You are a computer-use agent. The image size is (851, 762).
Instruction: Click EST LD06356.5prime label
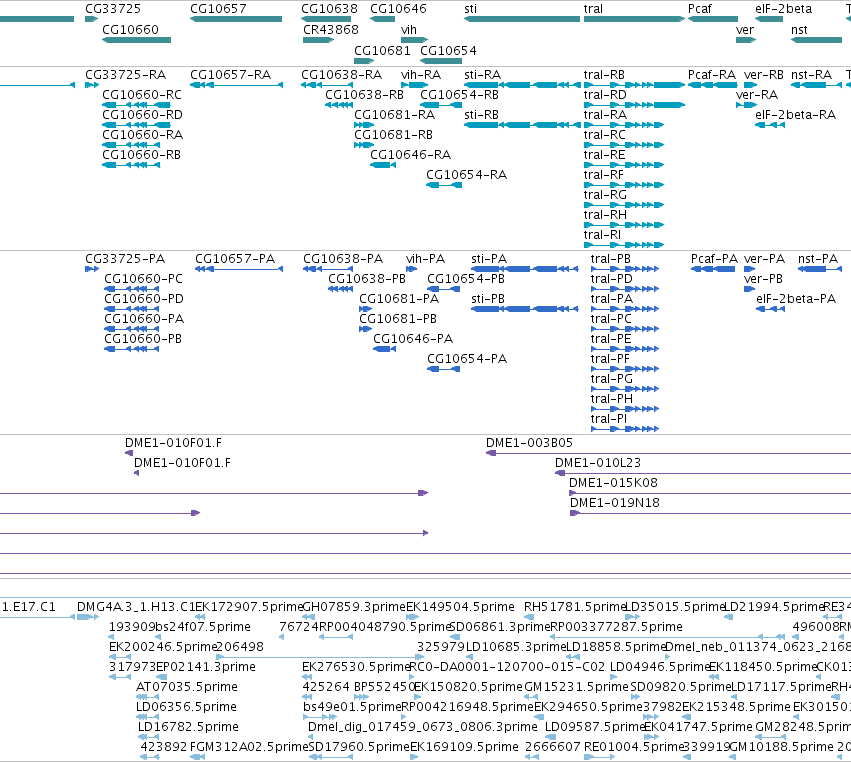click(x=186, y=707)
